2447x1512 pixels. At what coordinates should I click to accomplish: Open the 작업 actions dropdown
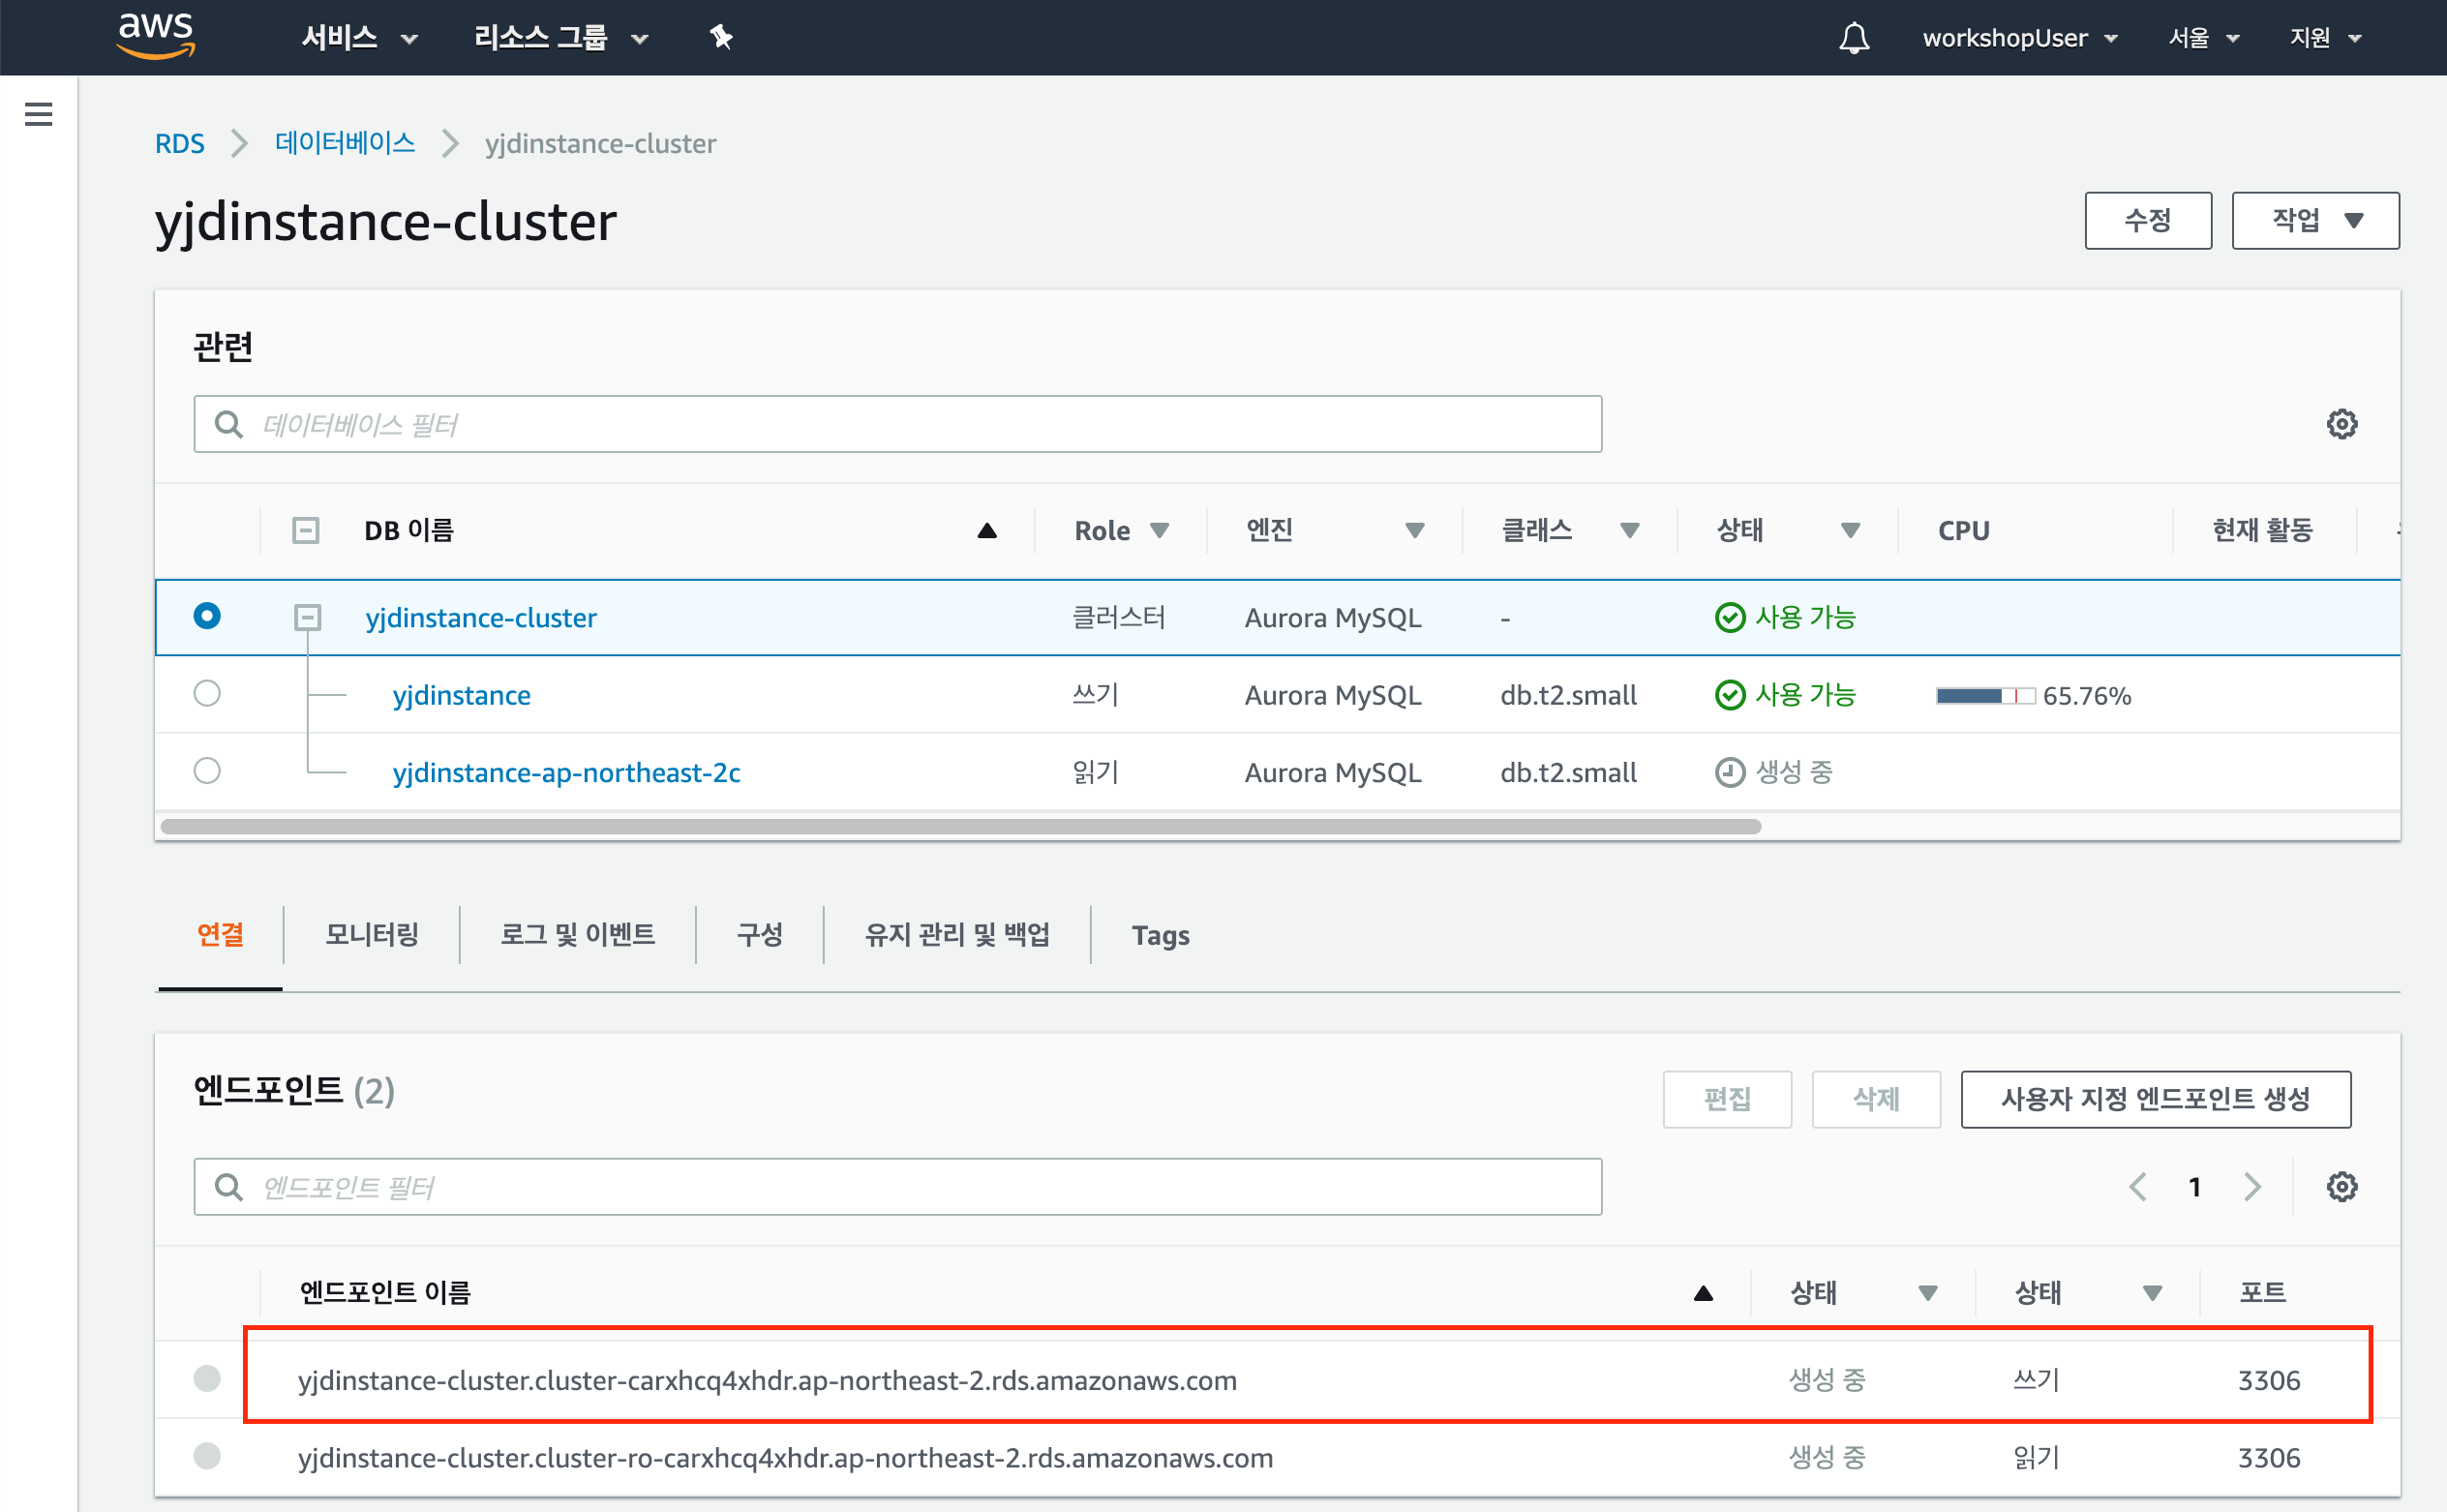pyautogui.click(x=2315, y=220)
